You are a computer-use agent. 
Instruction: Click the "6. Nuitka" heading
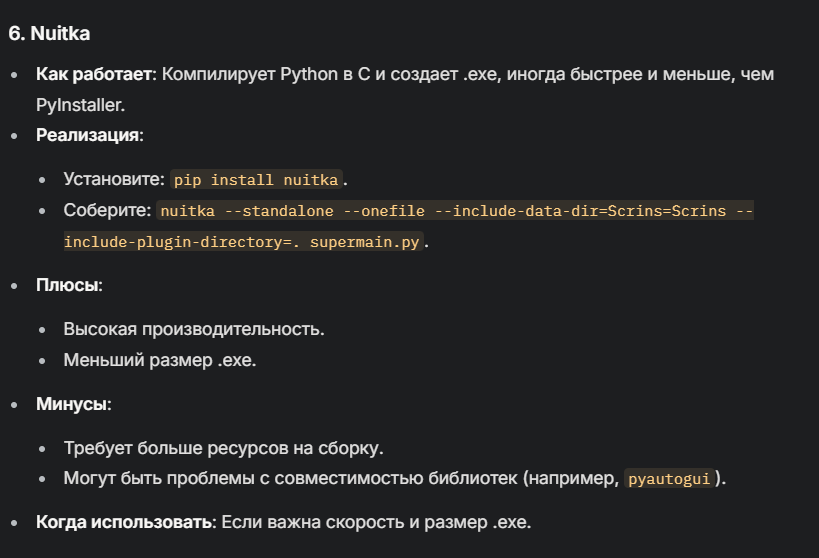49,34
